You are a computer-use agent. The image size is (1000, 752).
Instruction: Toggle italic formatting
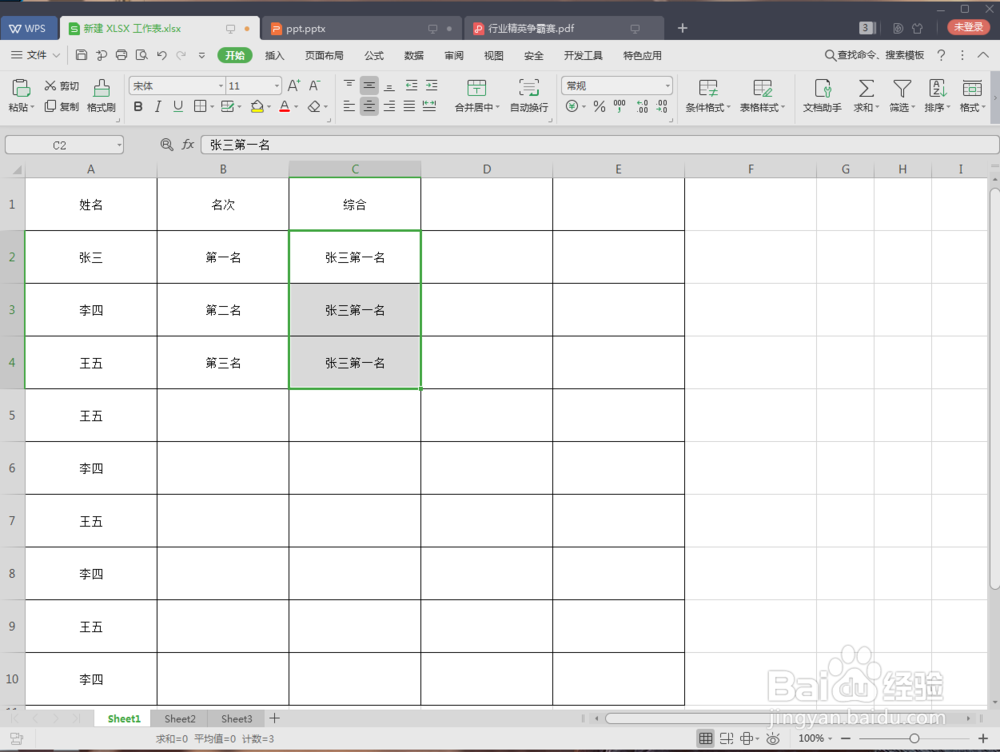click(x=158, y=107)
